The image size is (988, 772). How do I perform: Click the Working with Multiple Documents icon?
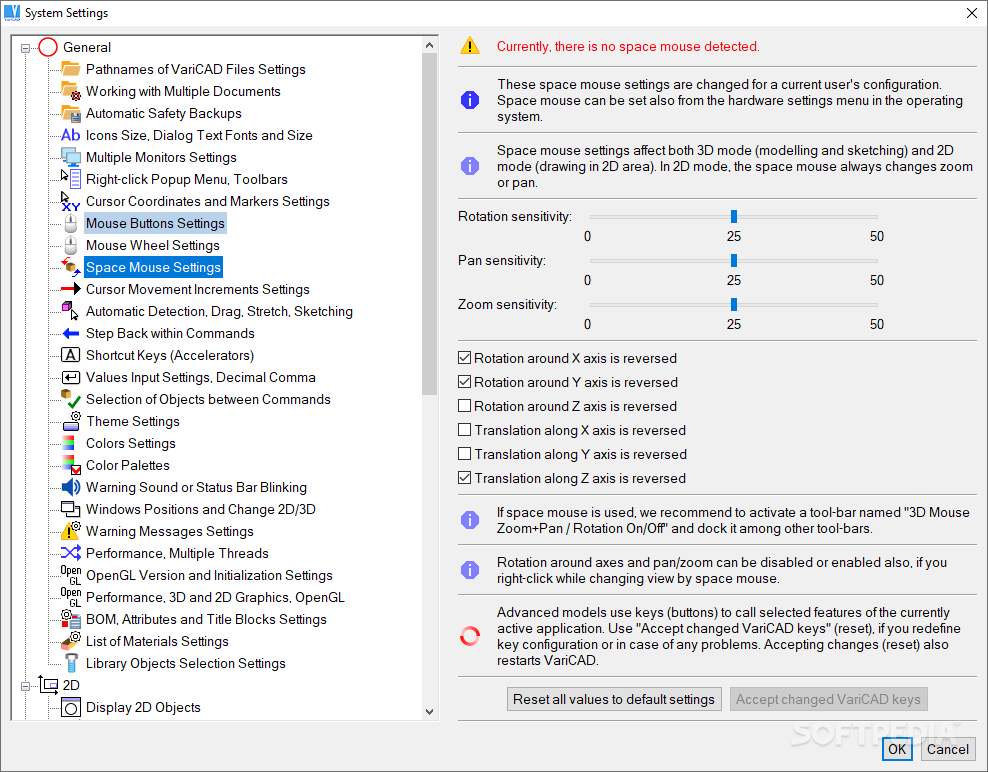(71, 91)
